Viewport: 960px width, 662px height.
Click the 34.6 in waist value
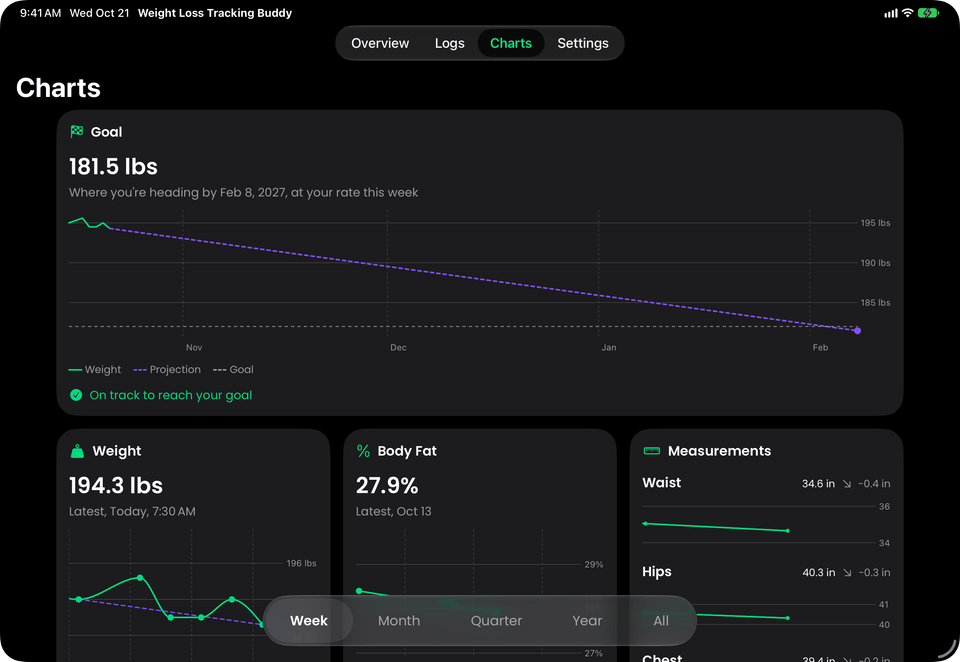[x=819, y=484]
